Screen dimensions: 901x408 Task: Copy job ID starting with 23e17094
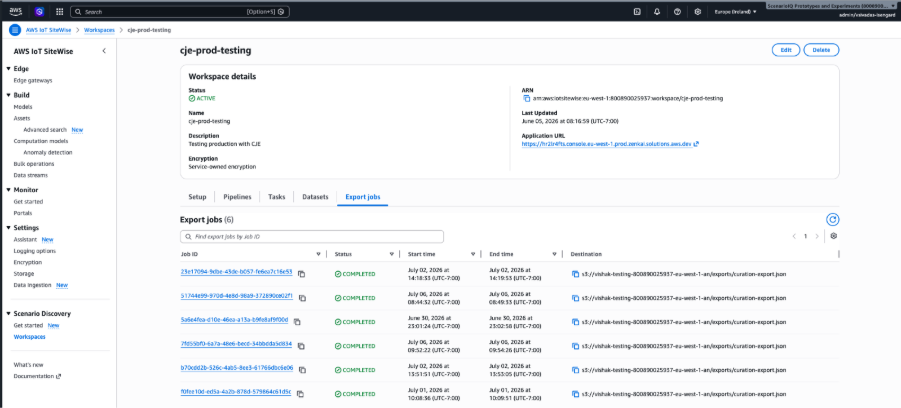pos(302,274)
